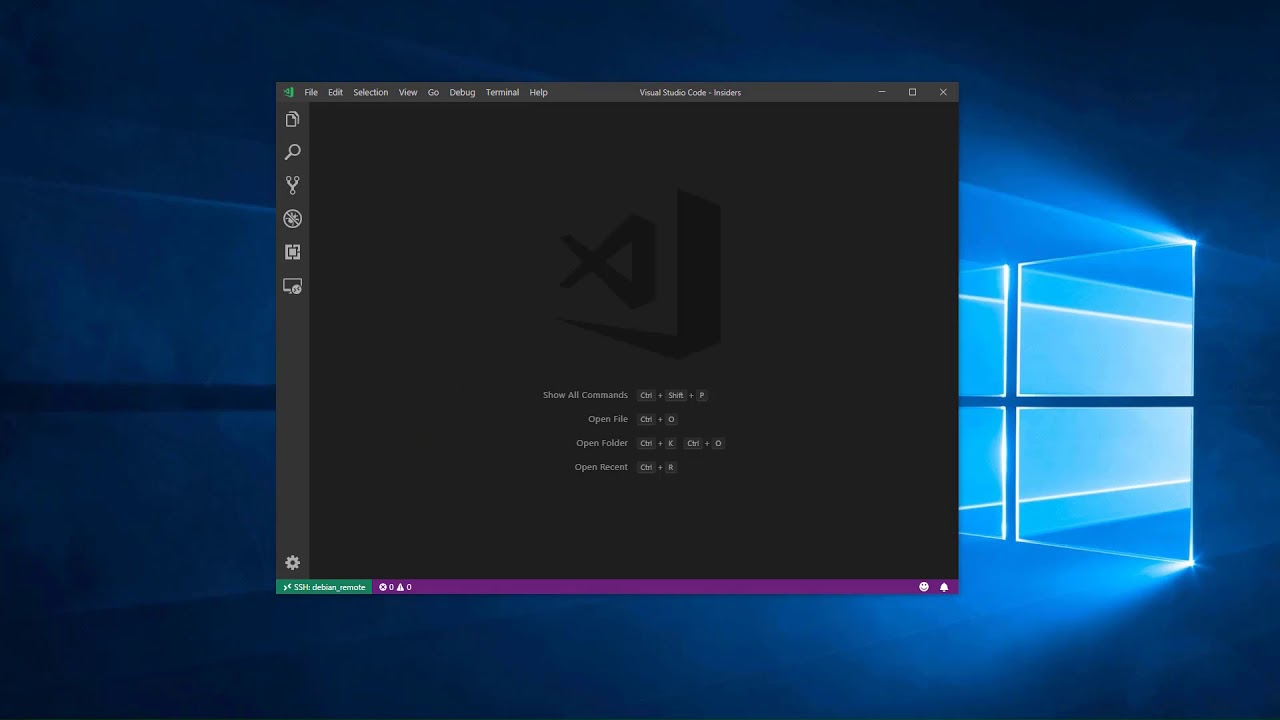Open the Remote Explorer icon

pyautogui.click(x=292, y=286)
